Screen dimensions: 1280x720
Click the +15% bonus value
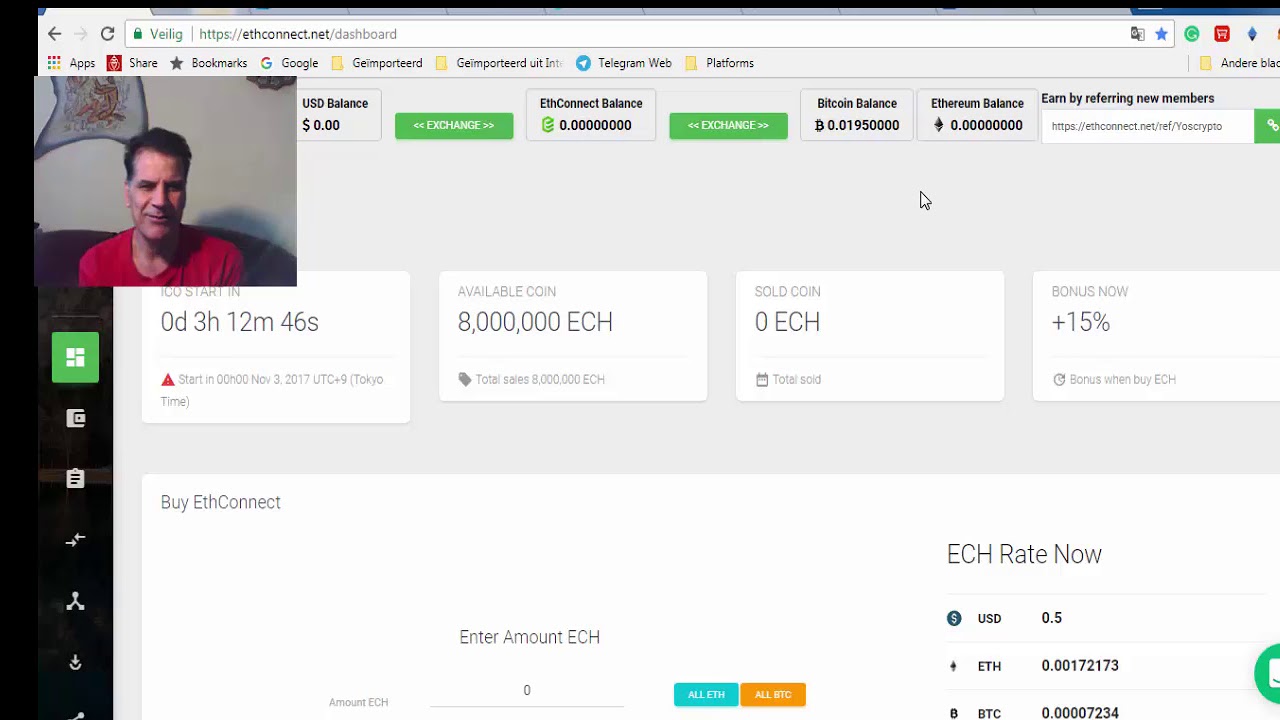pyautogui.click(x=1081, y=322)
